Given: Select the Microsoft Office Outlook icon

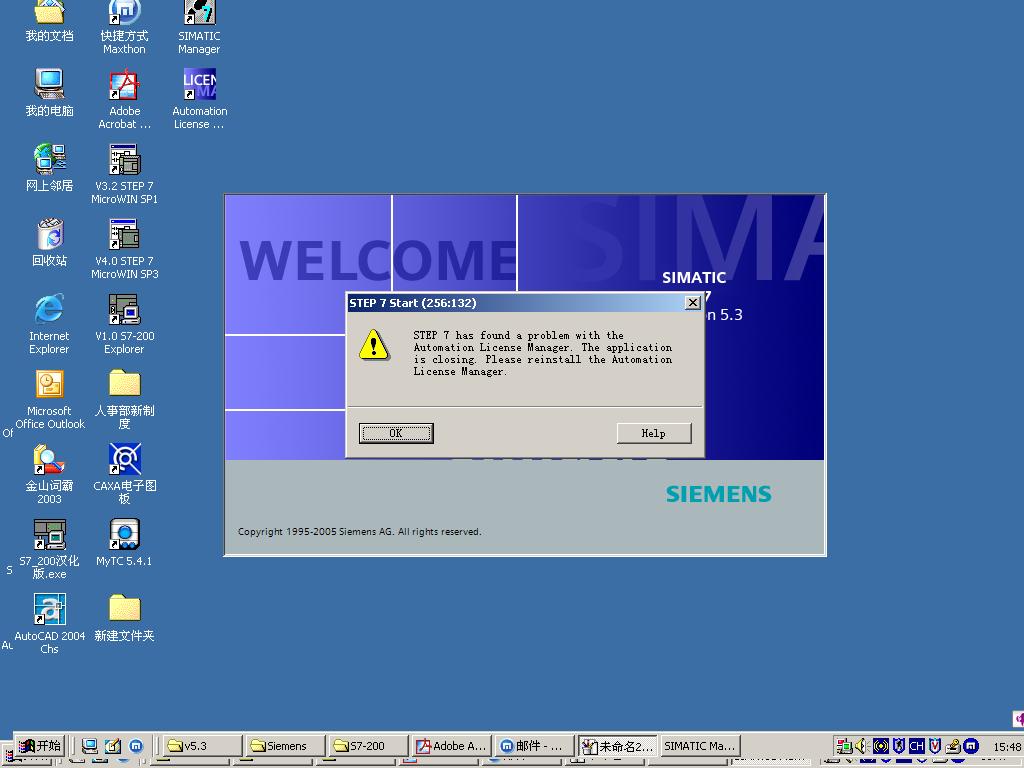Looking at the screenshot, I should [x=50, y=400].
